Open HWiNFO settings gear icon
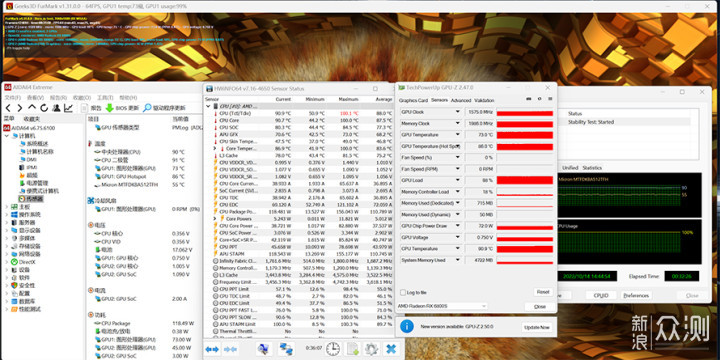Image resolution: width=720 pixels, height=360 pixels. point(371,349)
